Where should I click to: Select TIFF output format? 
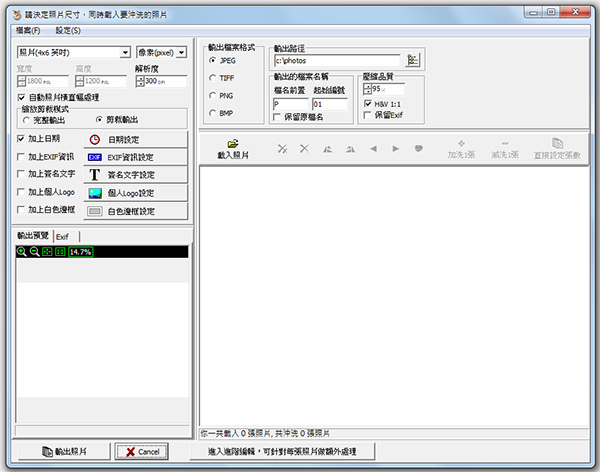(x=213, y=78)
